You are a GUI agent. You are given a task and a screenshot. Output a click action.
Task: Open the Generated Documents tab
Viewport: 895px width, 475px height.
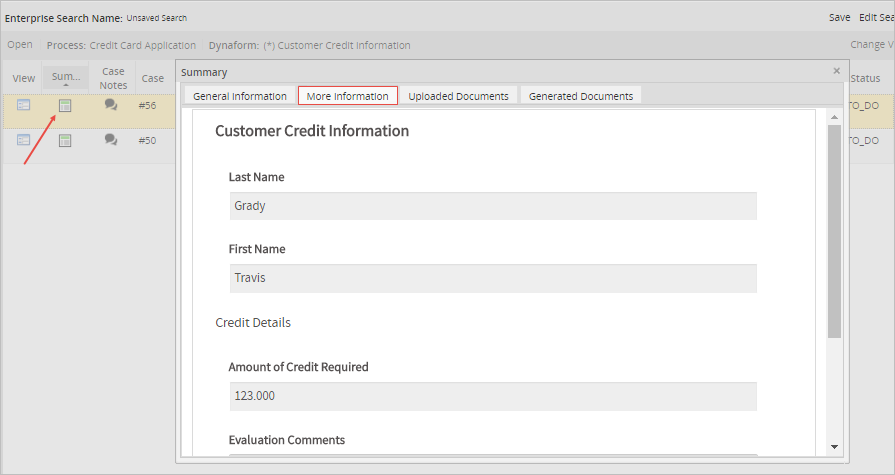tap(581, 96)
